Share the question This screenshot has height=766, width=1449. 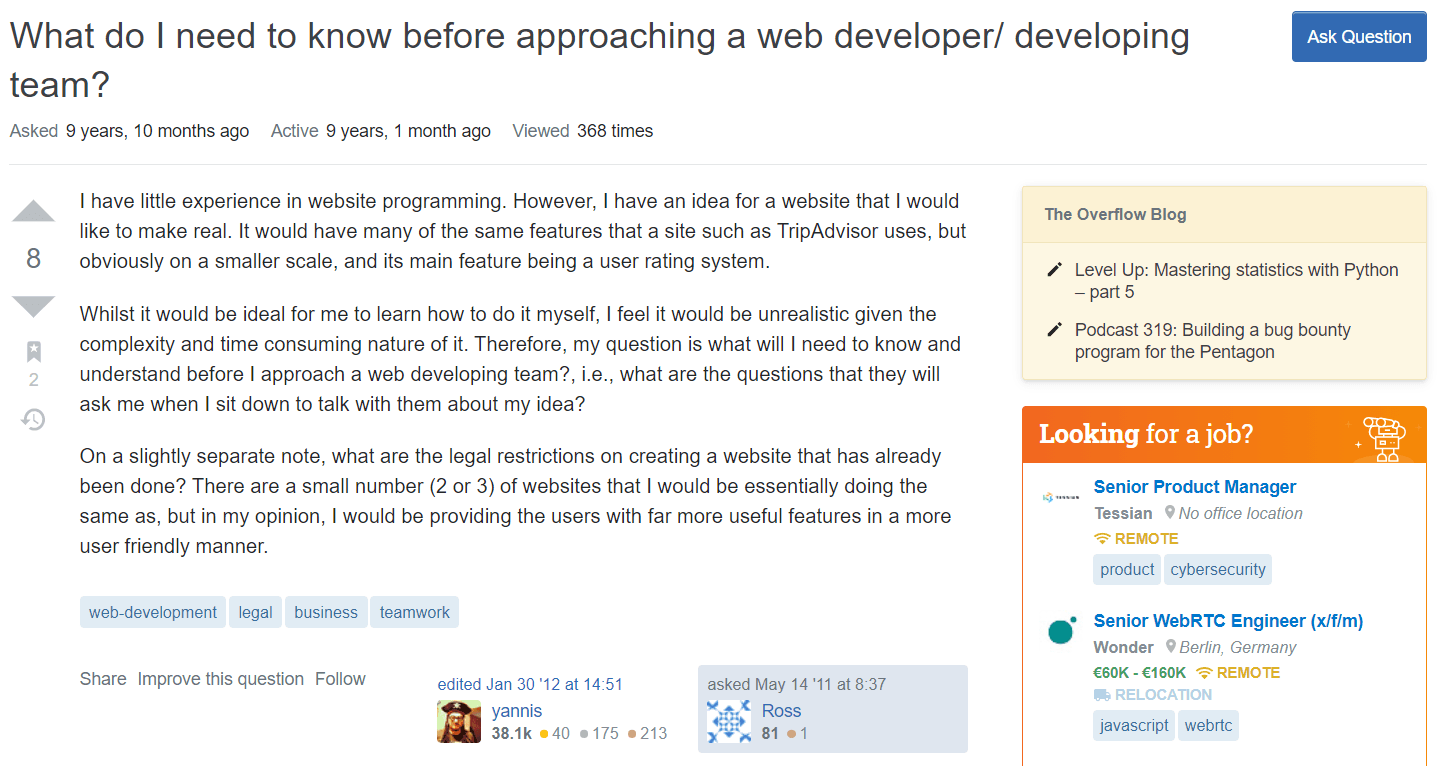[x=102, y=679]
